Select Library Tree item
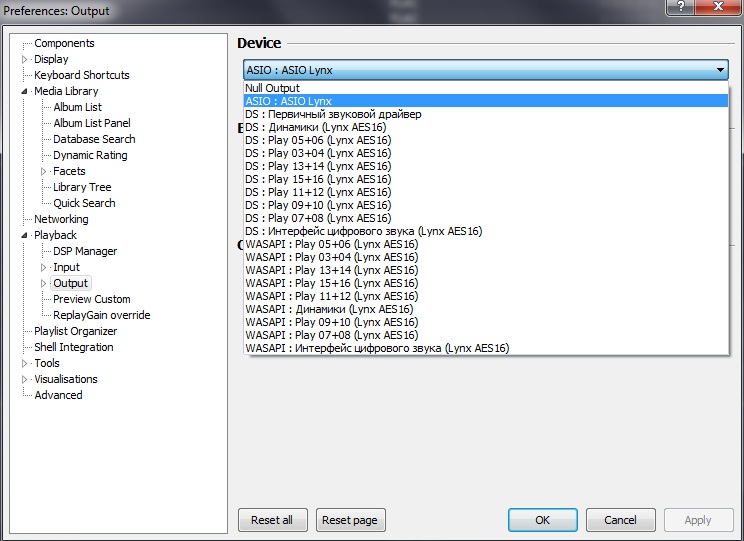The image size is (744, 541). (82, 187)
